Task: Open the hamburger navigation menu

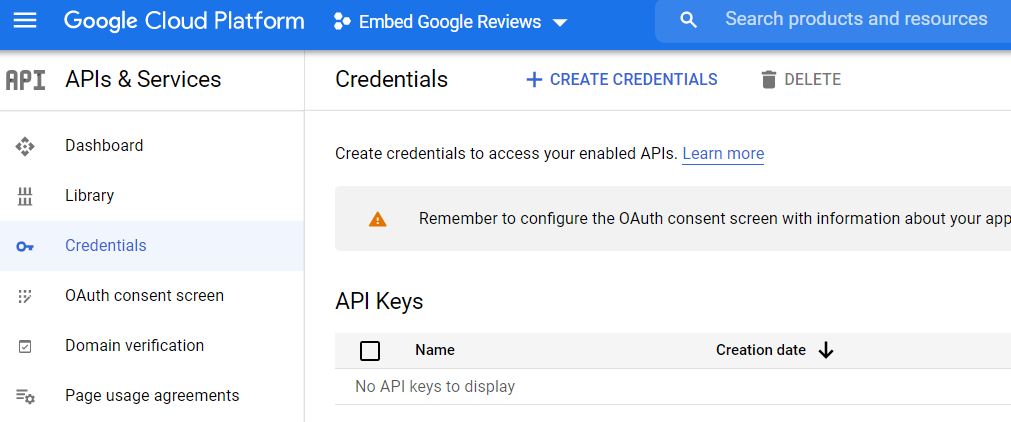Action: pyautogui.click(x=25, y=21)
